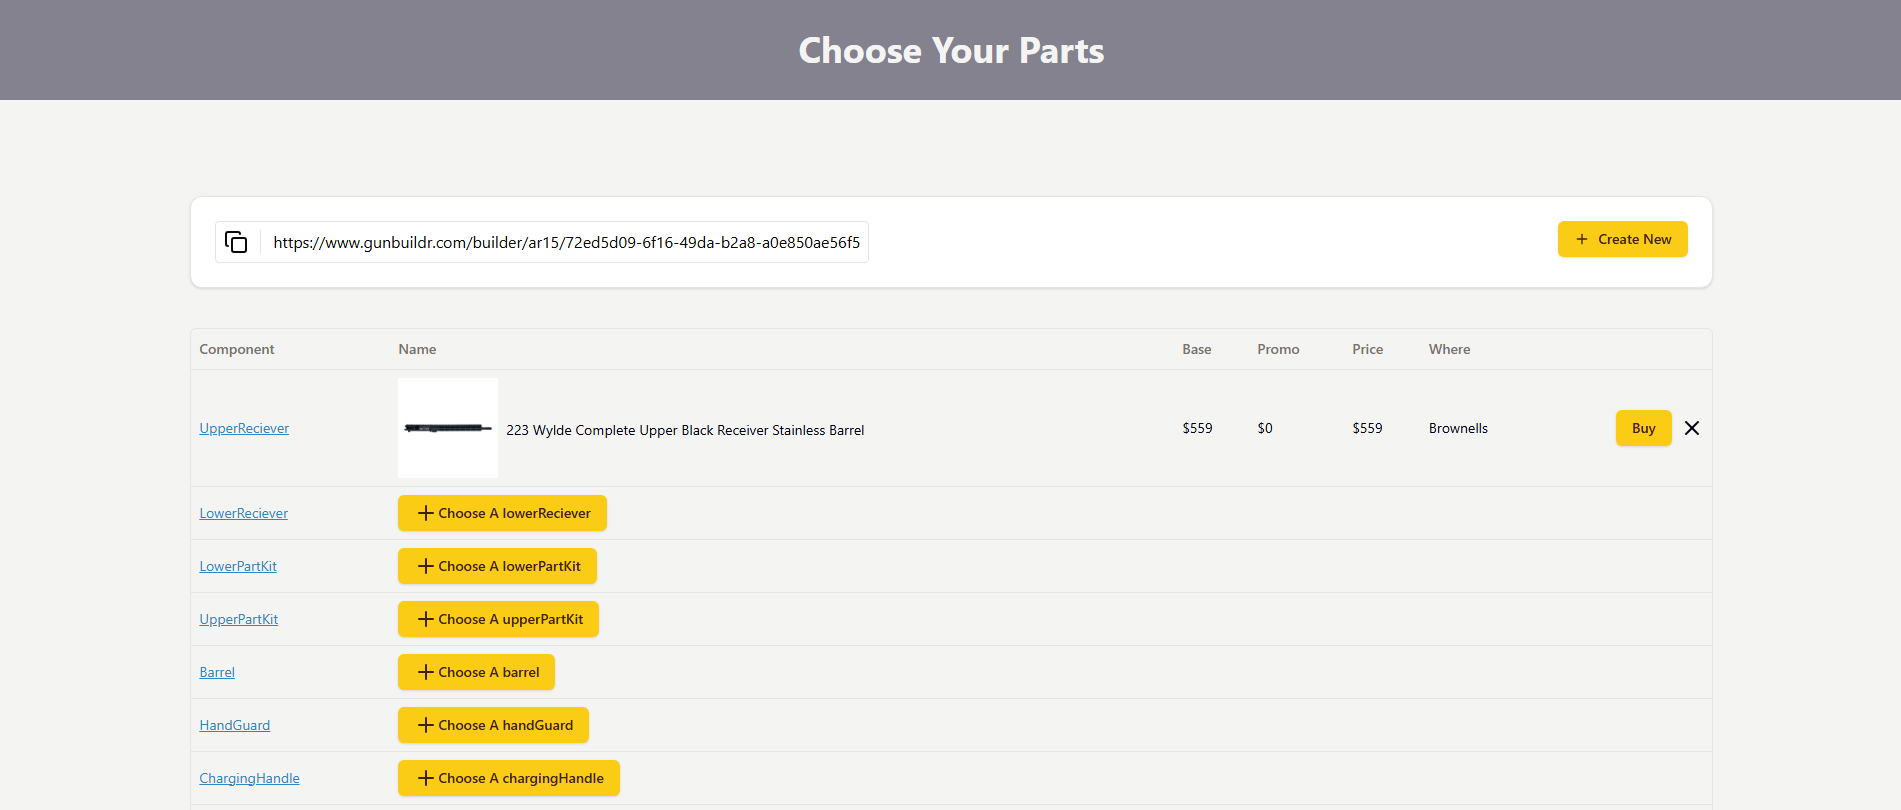Click Choose A handGuard

493,725
